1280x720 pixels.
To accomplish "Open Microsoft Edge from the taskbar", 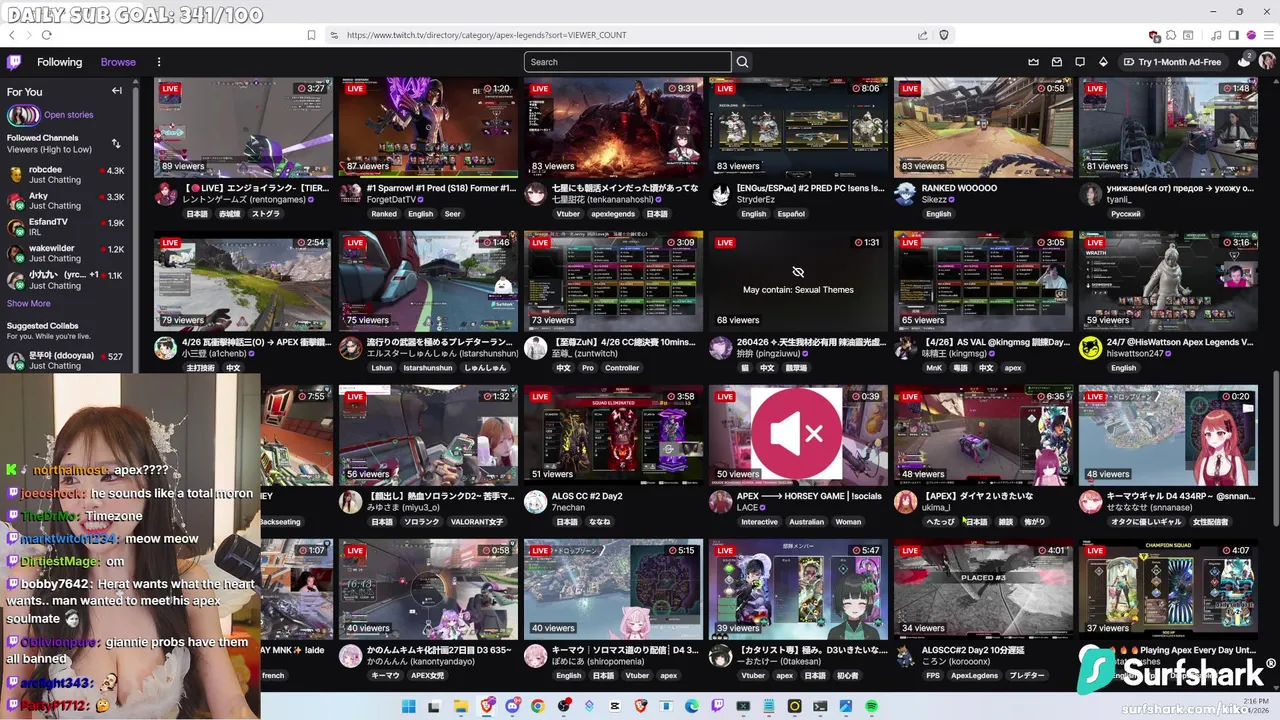I will tap(691, 707).
